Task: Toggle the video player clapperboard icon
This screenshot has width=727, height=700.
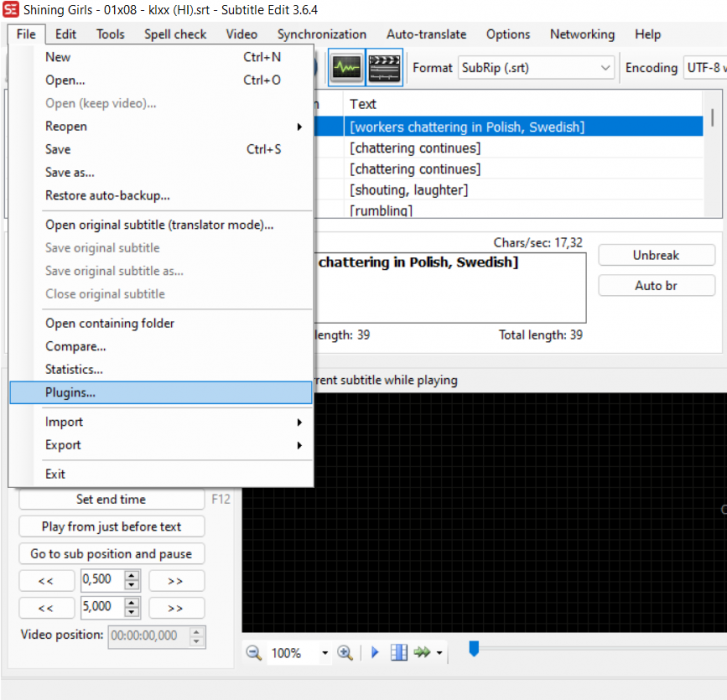Action: point(384,68)
